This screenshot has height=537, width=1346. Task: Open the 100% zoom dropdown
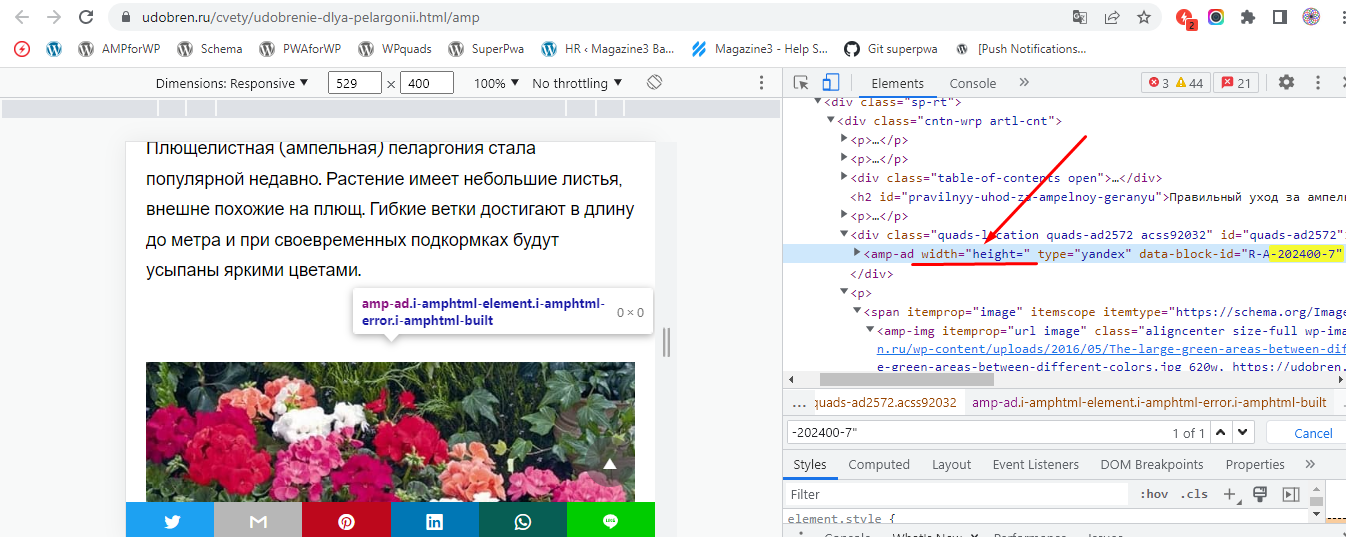[496, 83]
